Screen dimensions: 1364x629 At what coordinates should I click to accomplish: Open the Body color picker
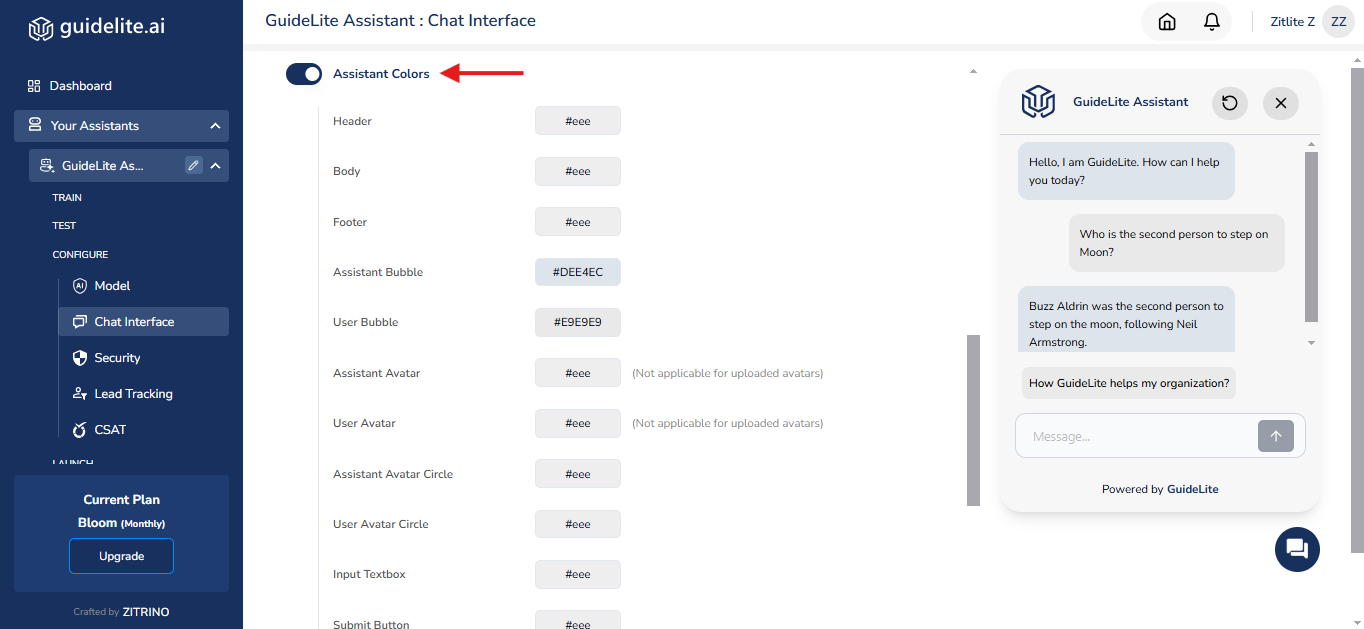pos(578,171)
